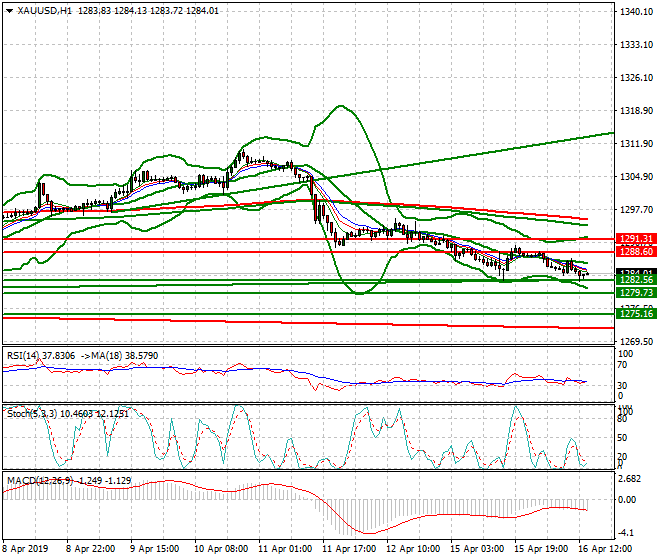Click the 8 Apr 2019 date label
The height and width of the screenshot is (560, 660).
24,549
